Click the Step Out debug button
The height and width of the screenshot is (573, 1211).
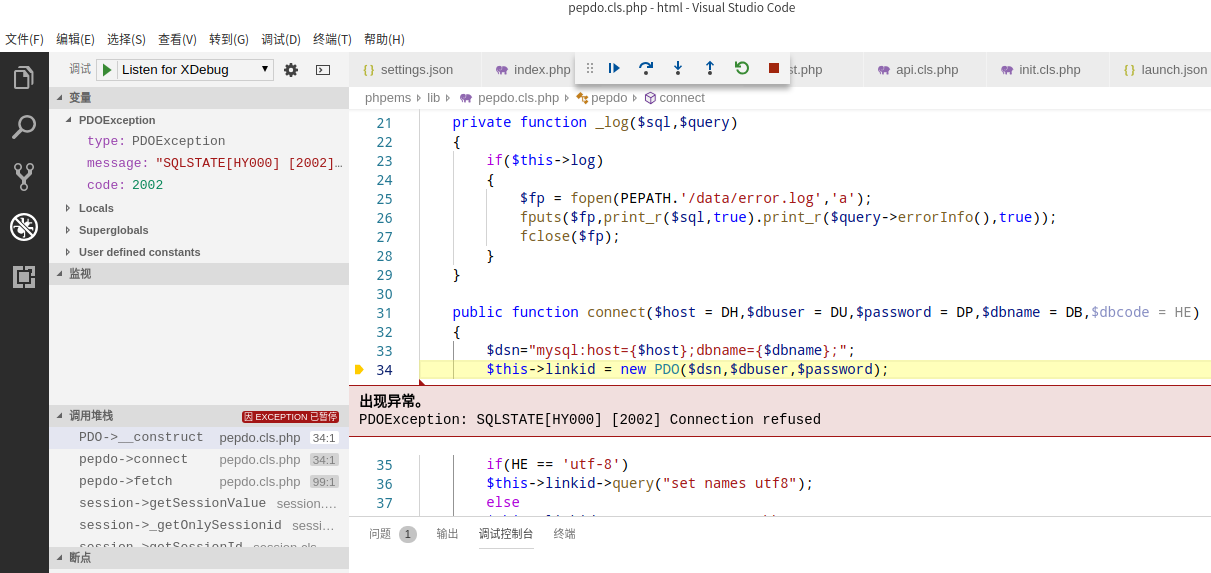click(710, 68)
